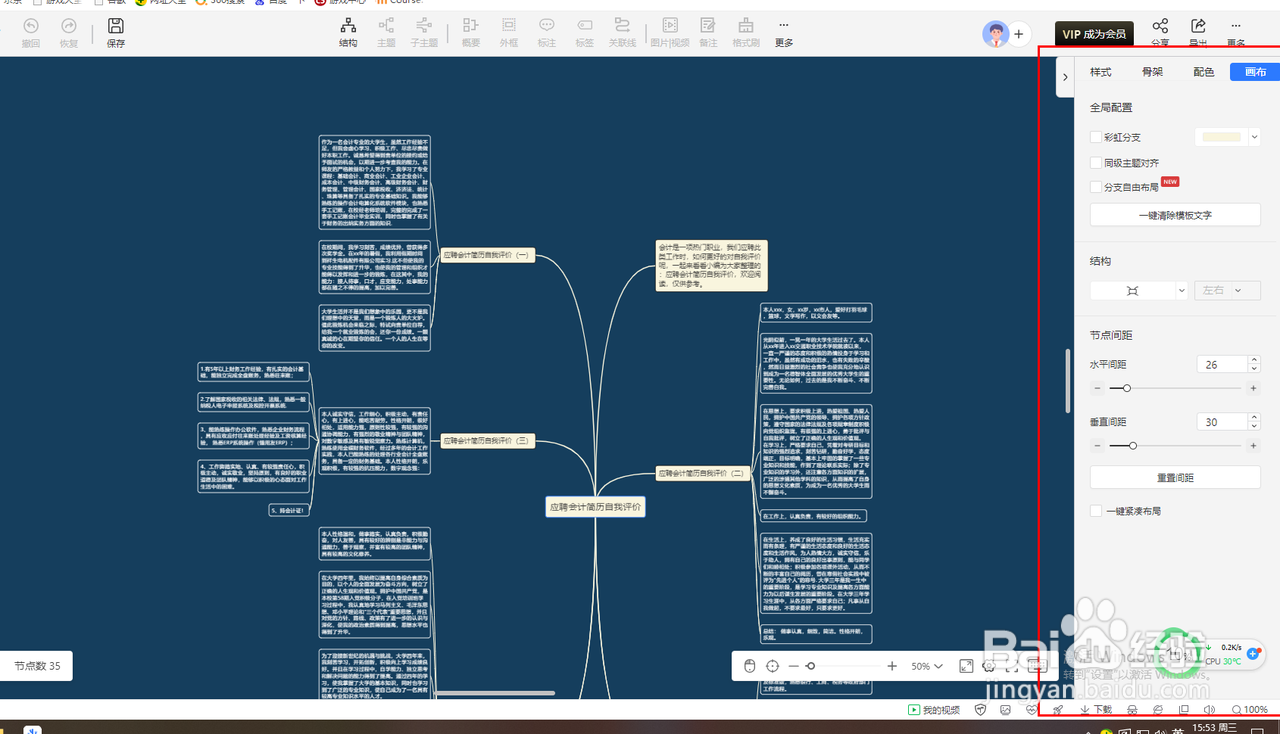Click the redo (恢复) icon
Screen dimensions: 1280x734
[x=69, y=26]
